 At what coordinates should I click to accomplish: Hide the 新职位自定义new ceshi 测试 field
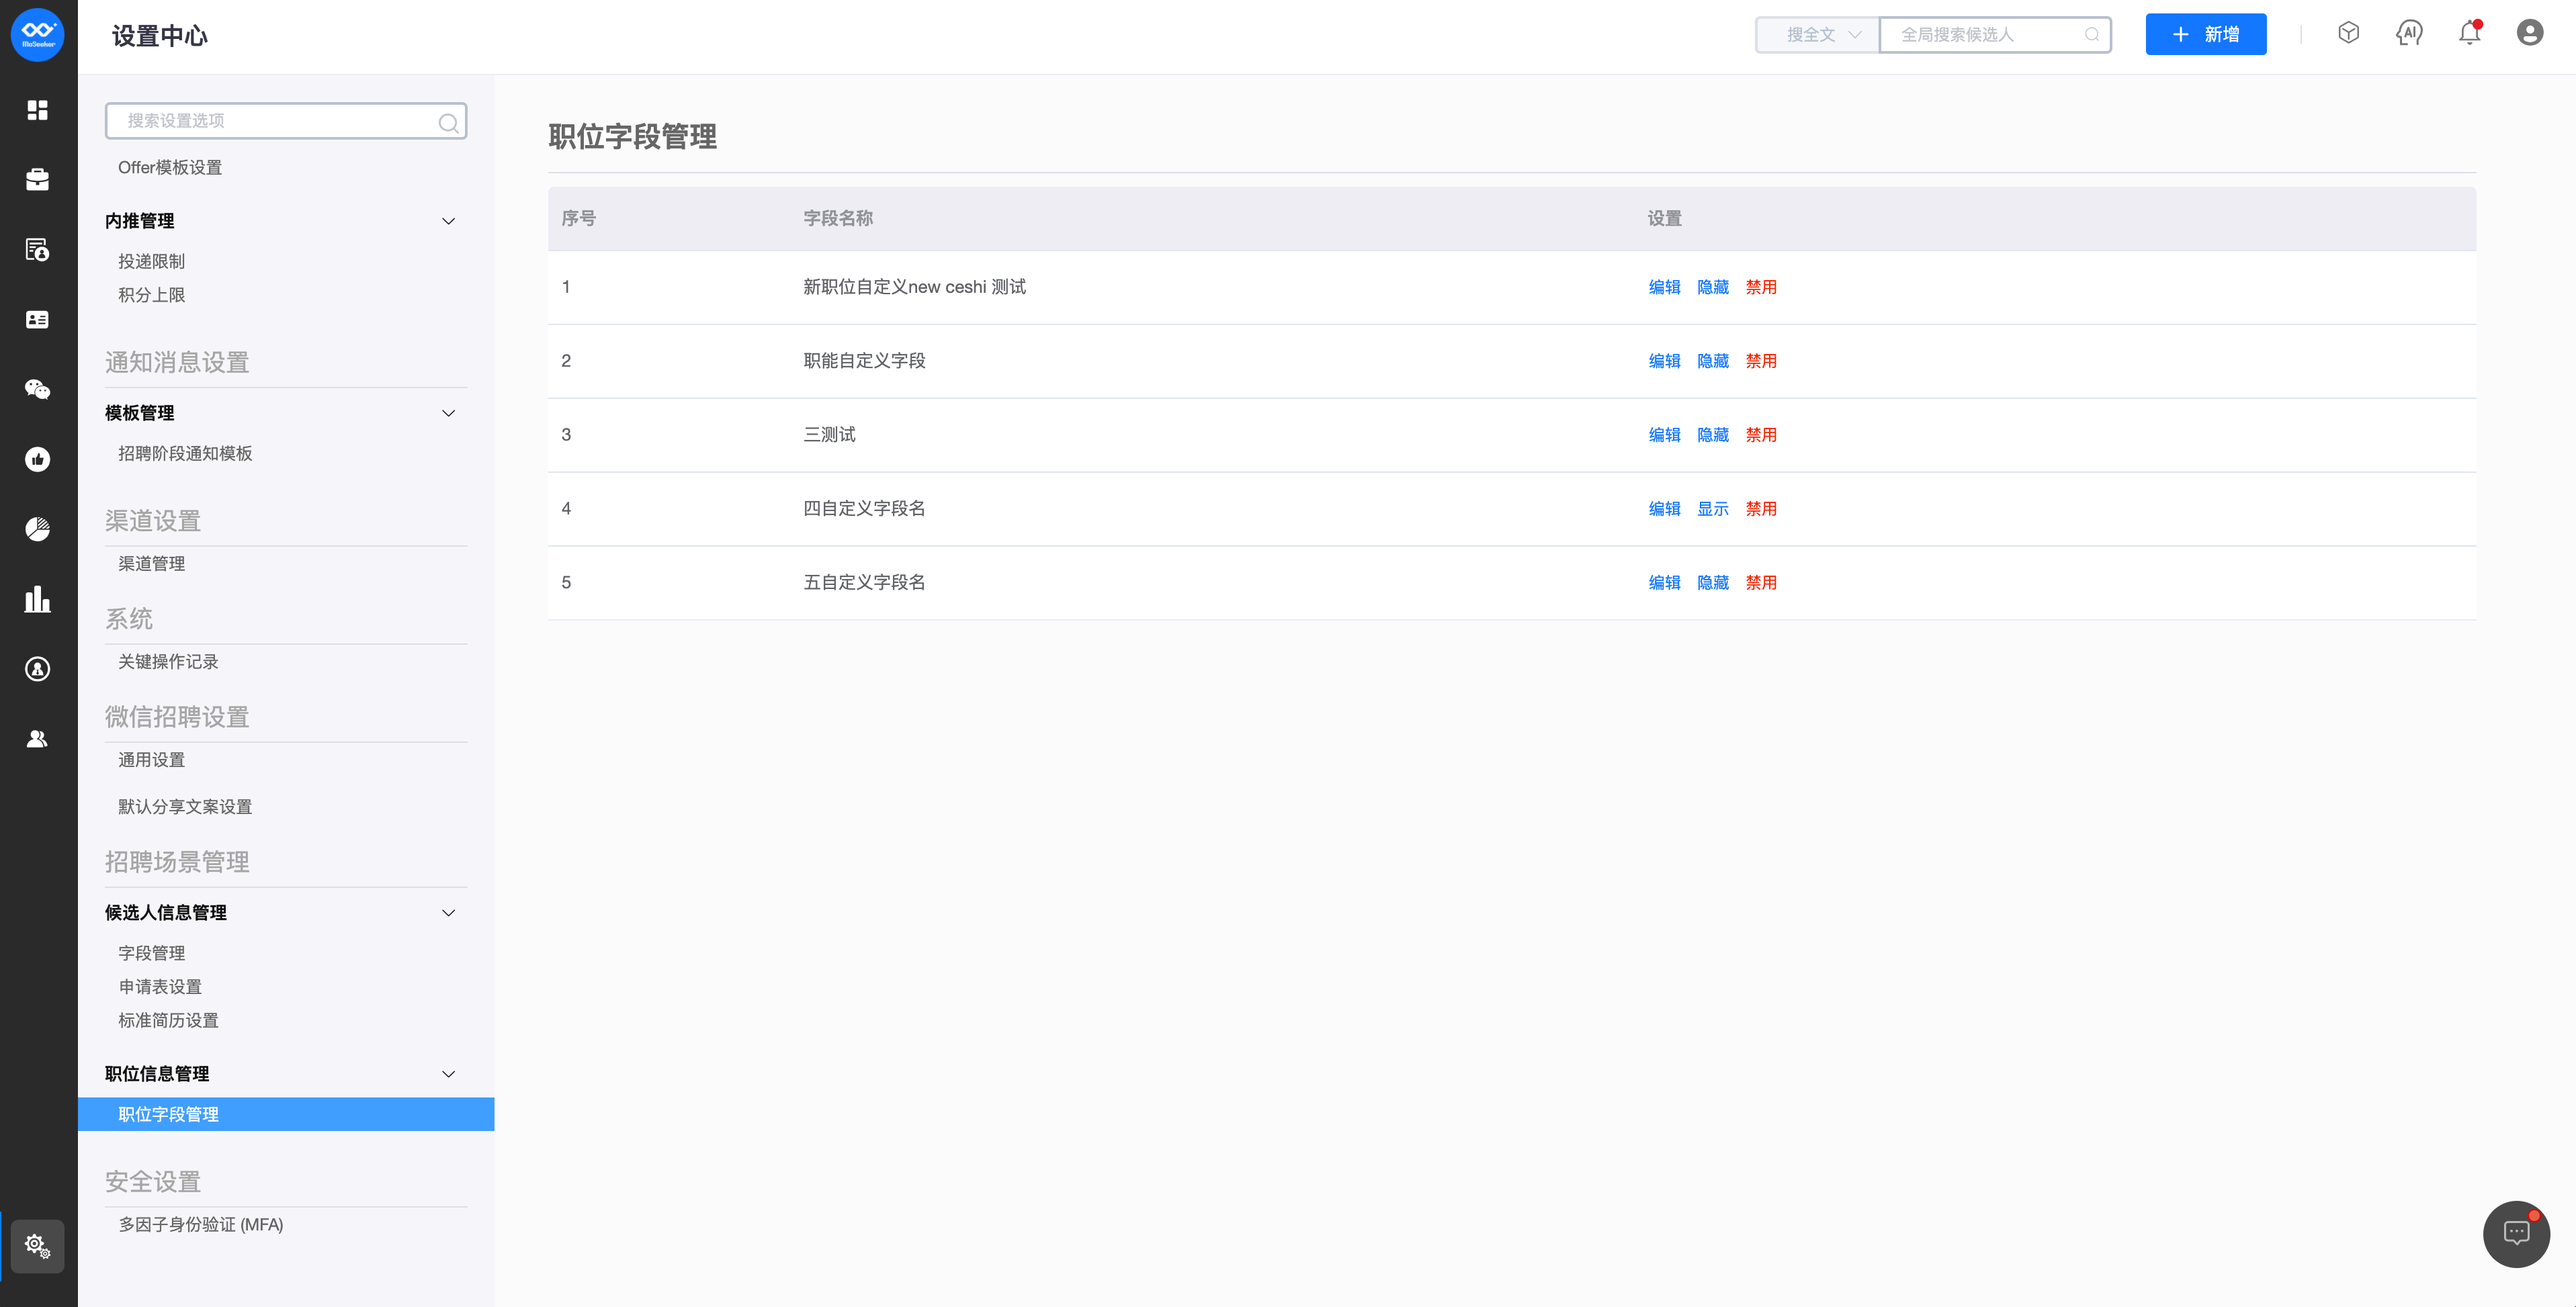click(x=1713, y=287)
